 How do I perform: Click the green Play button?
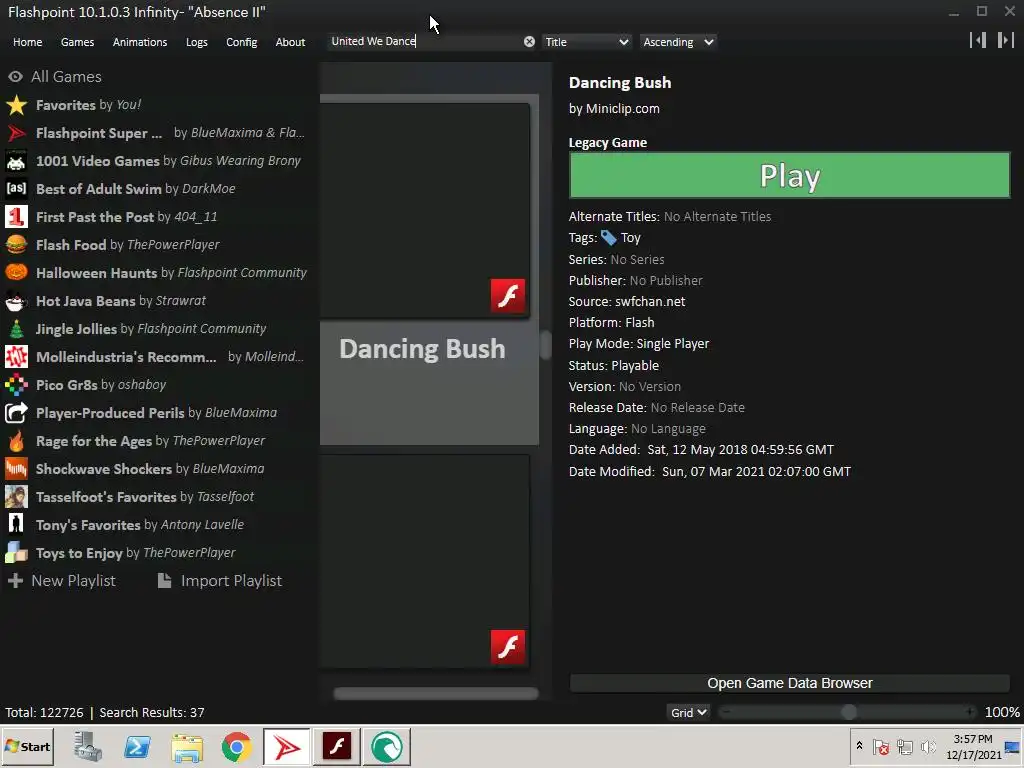coord(790,175)
